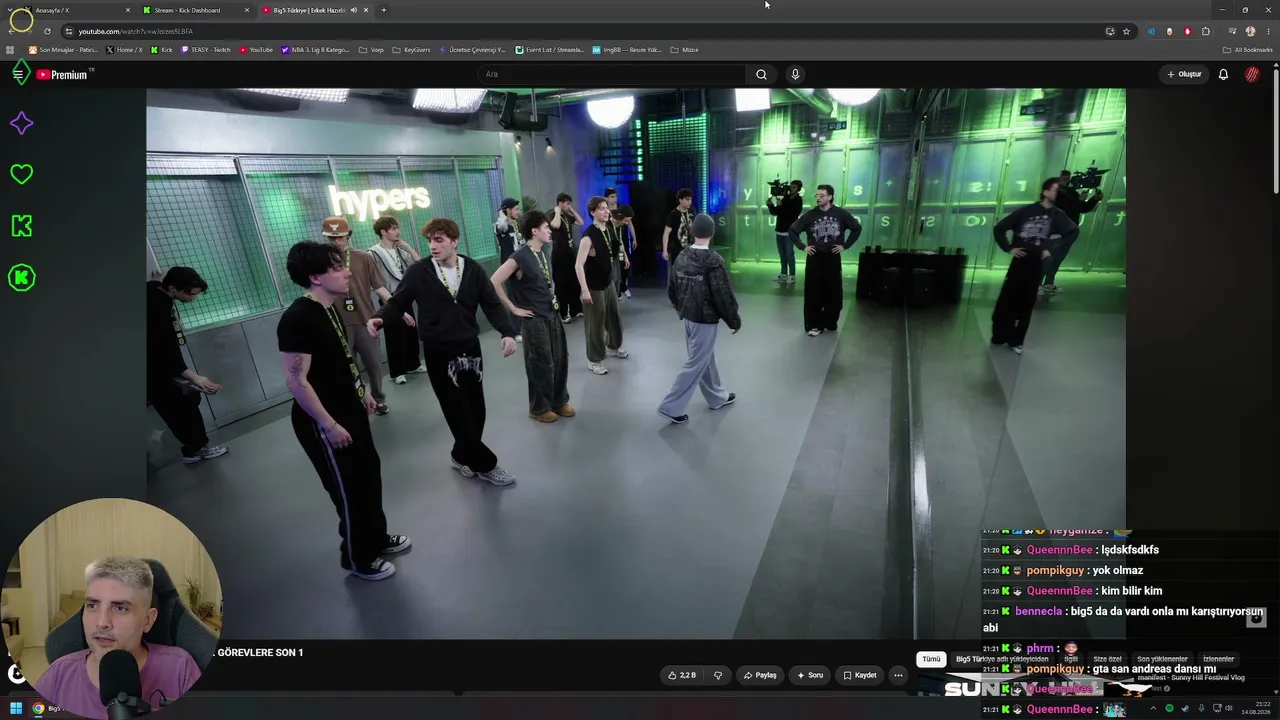
Task: Click the Chrome icon in the taskbar
Action: 38,709
